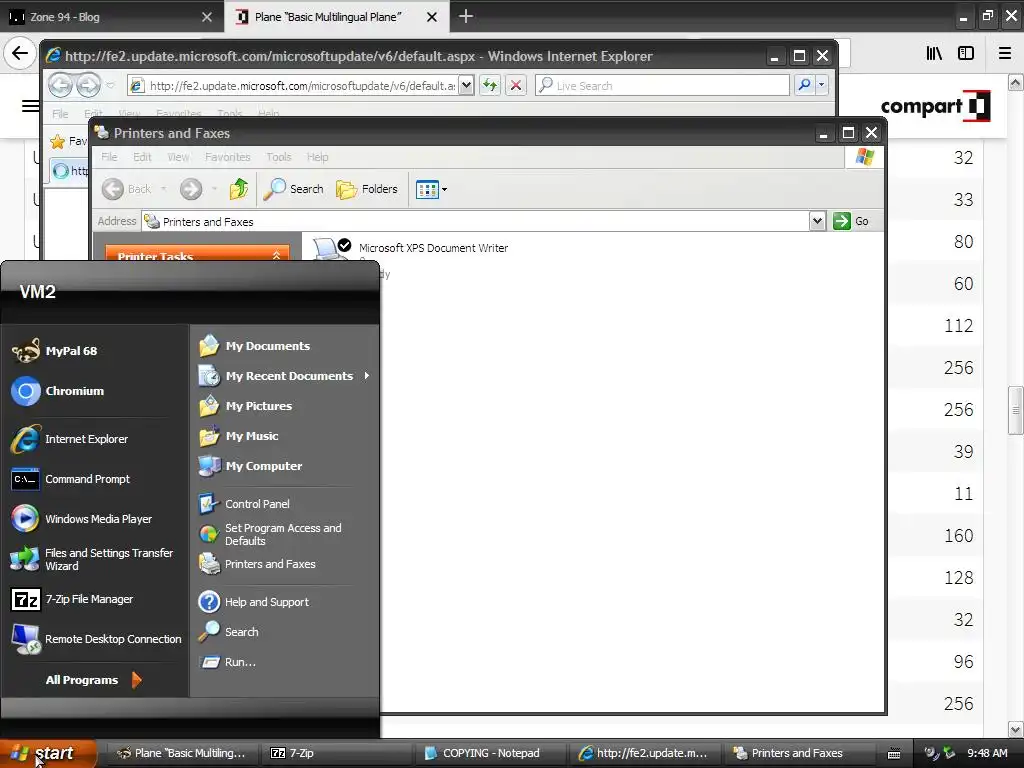Toggle Folders pane in Printers and Faxes
Viewport: 1024px width, 768px height.
point(367,189)
